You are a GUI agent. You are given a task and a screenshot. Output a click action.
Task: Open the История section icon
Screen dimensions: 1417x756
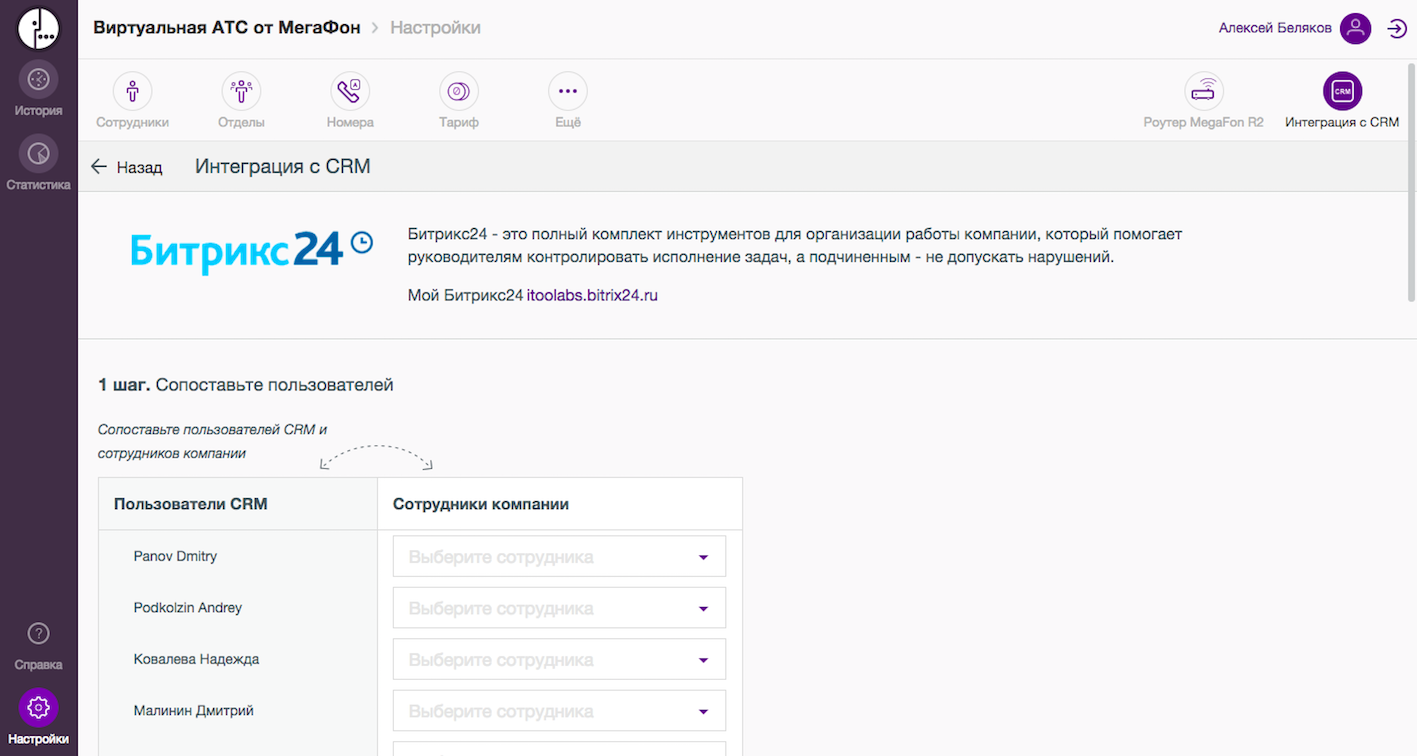pos(38,79)
